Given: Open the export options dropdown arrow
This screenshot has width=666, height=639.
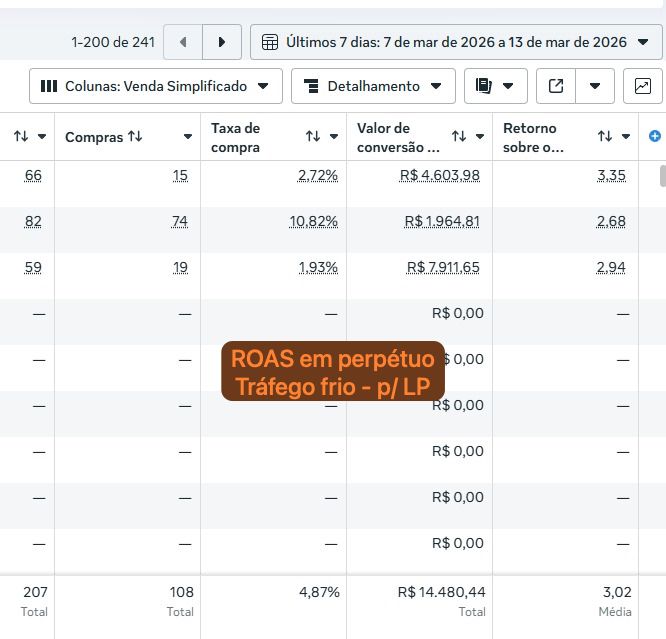Looking at the screenshot, I should [595, 86].
